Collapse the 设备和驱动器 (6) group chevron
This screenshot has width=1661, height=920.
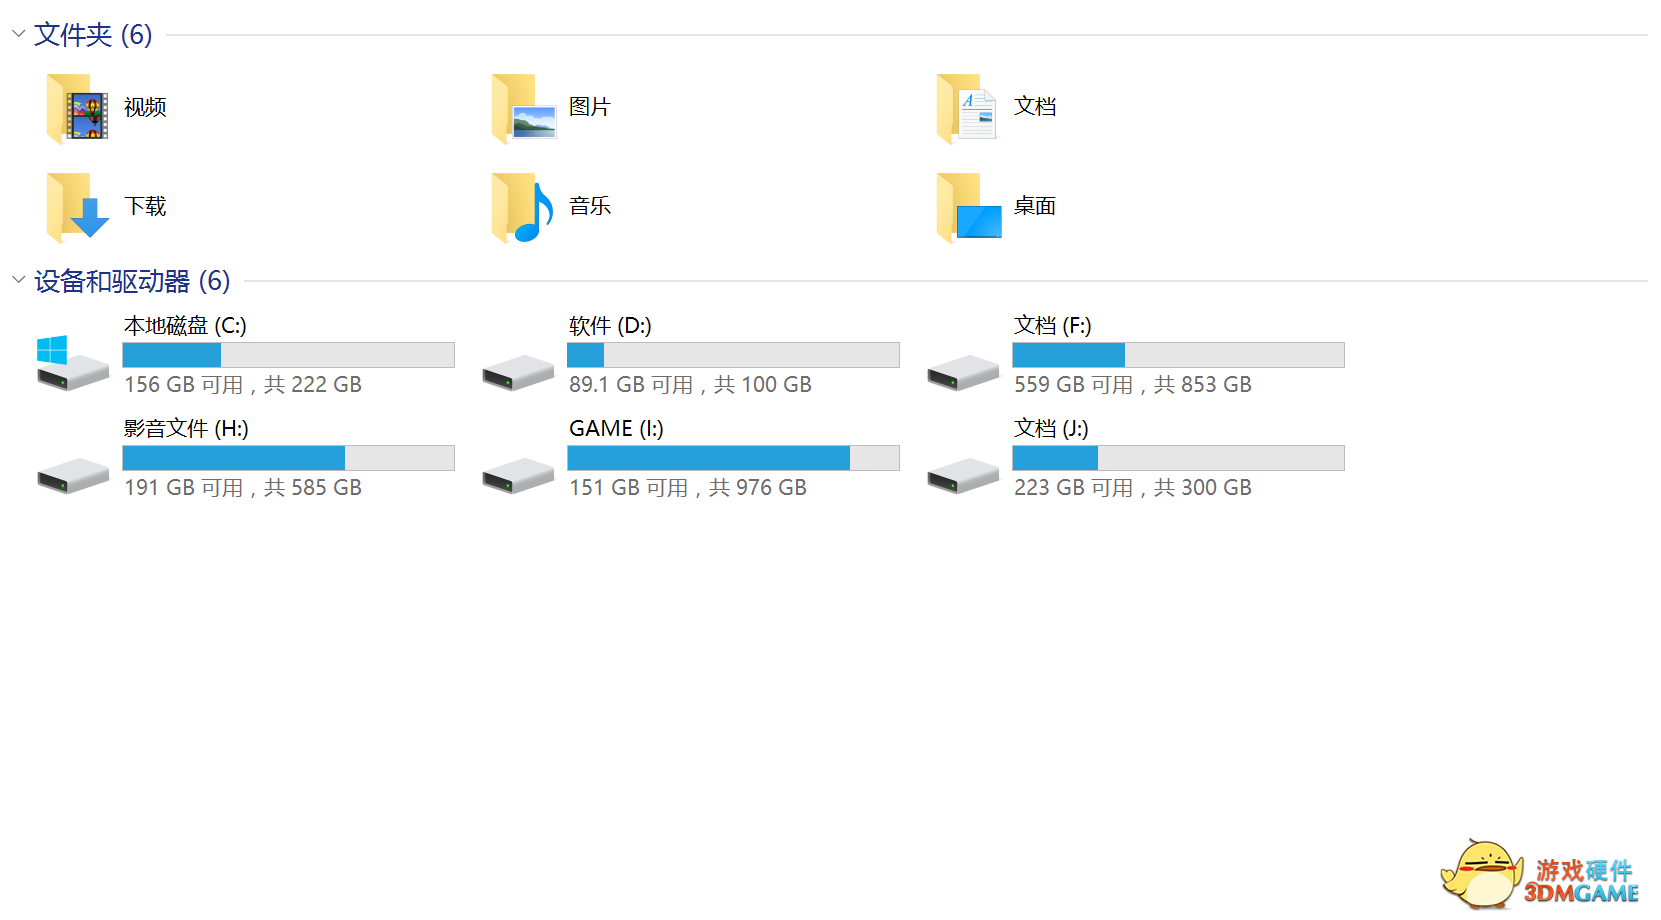coord(18,280)
